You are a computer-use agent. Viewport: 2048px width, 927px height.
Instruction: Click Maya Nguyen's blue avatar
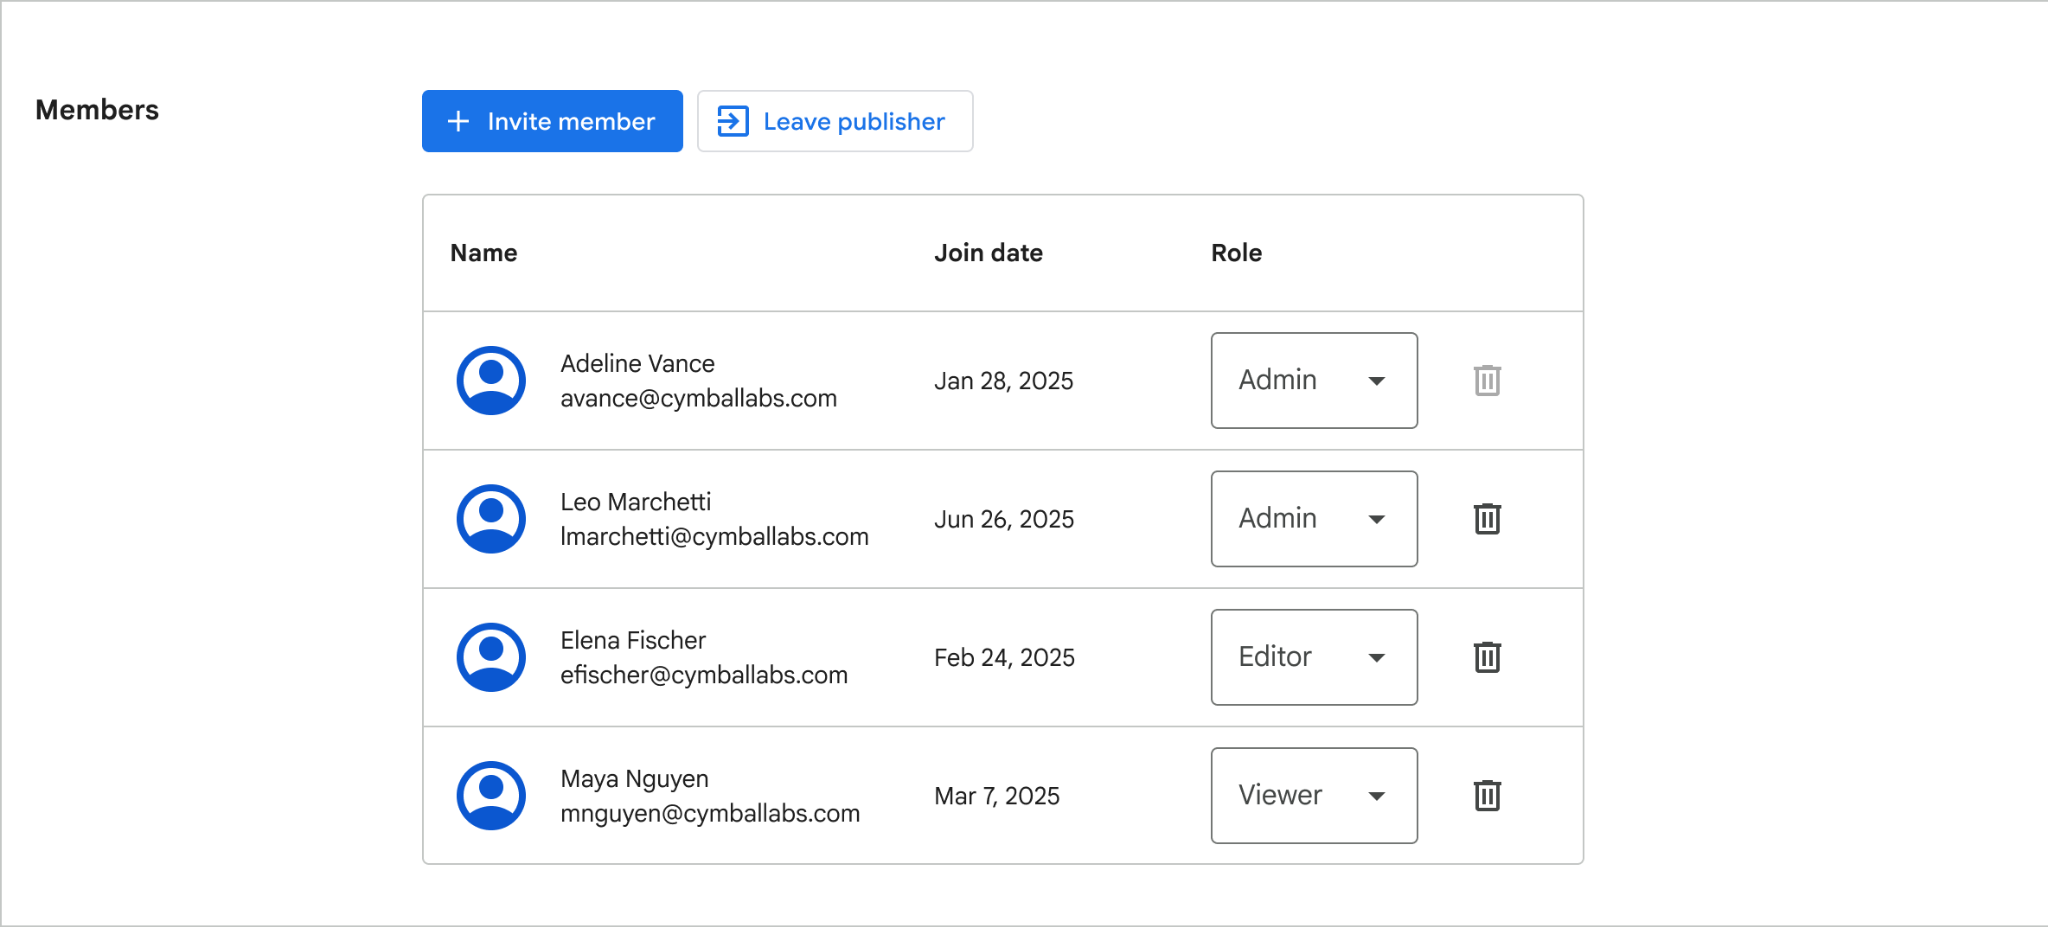pos(491,795)
